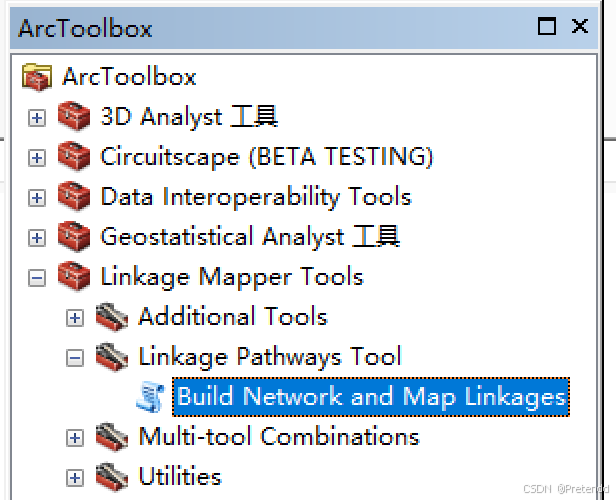Click the Additional Tools toolset icon
Image resolution: width=616 pixels, height=500 pixels.
coord(112,317)
